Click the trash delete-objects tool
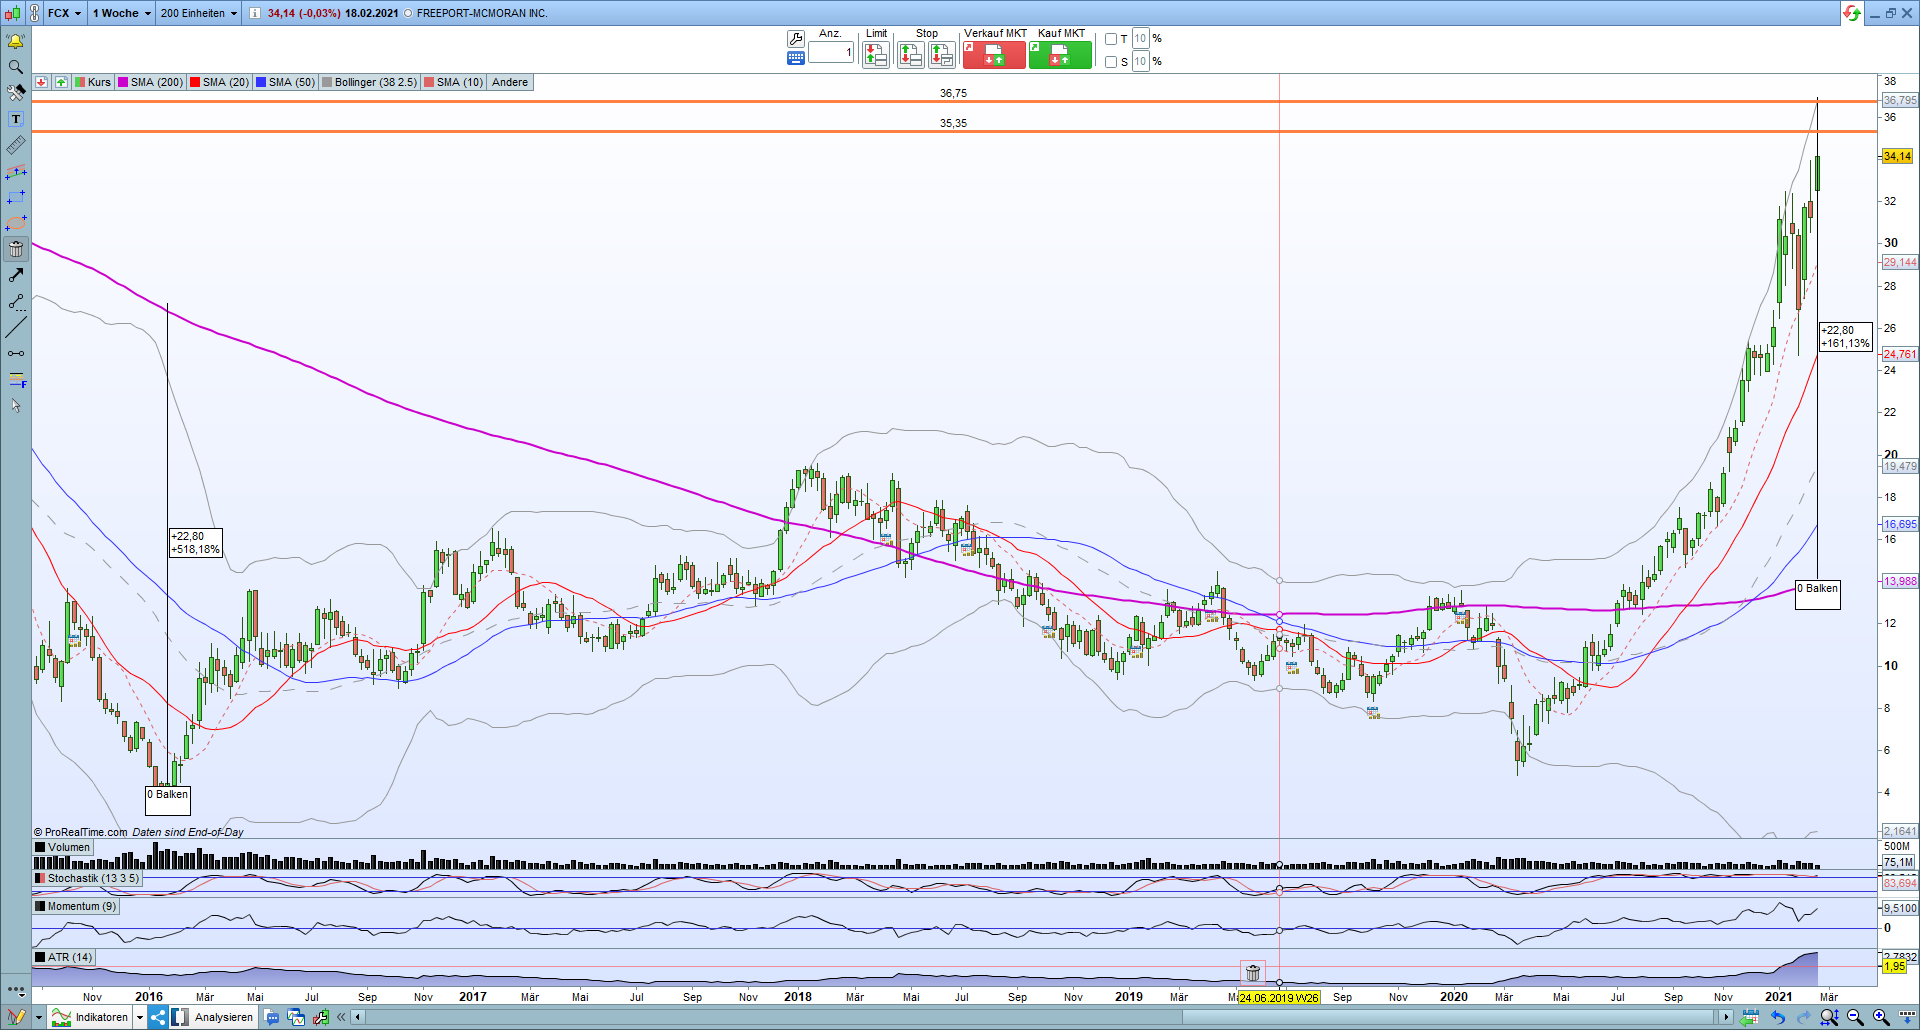Screen dimensions: 1920x1030 coord(16,249)
